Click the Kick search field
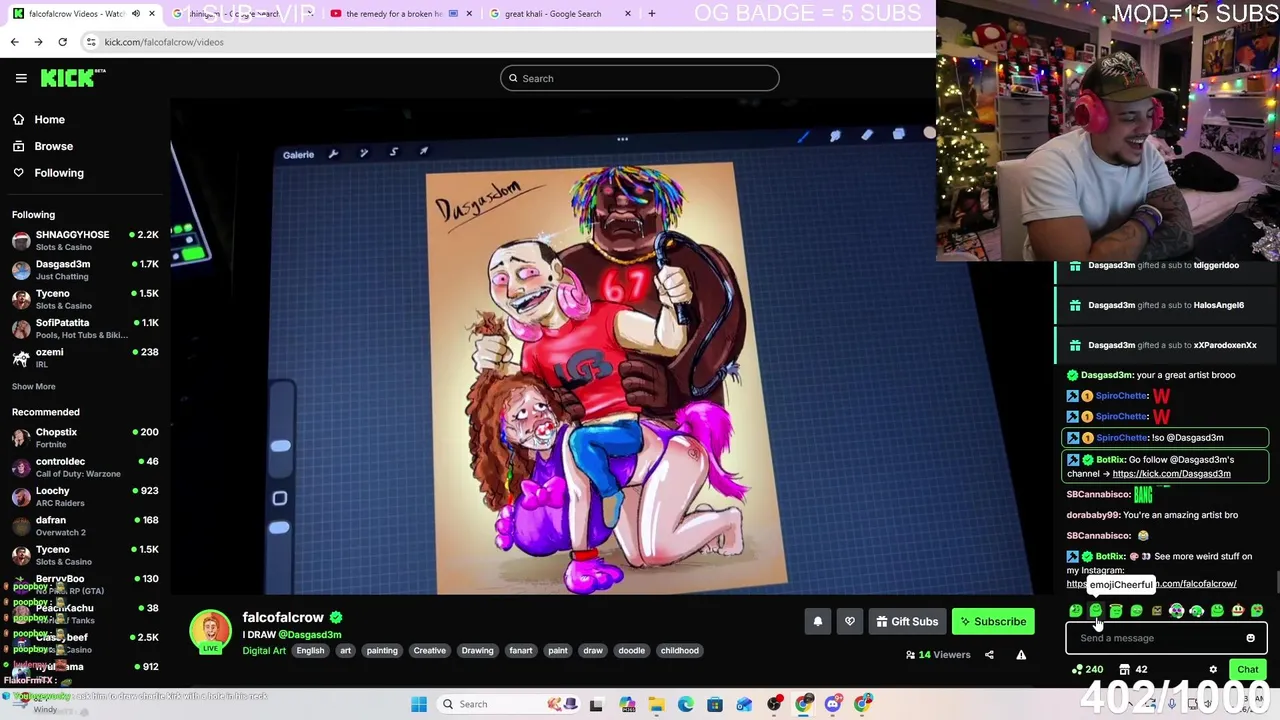This screenshot has height=720, width=1280. click(639, 78)
